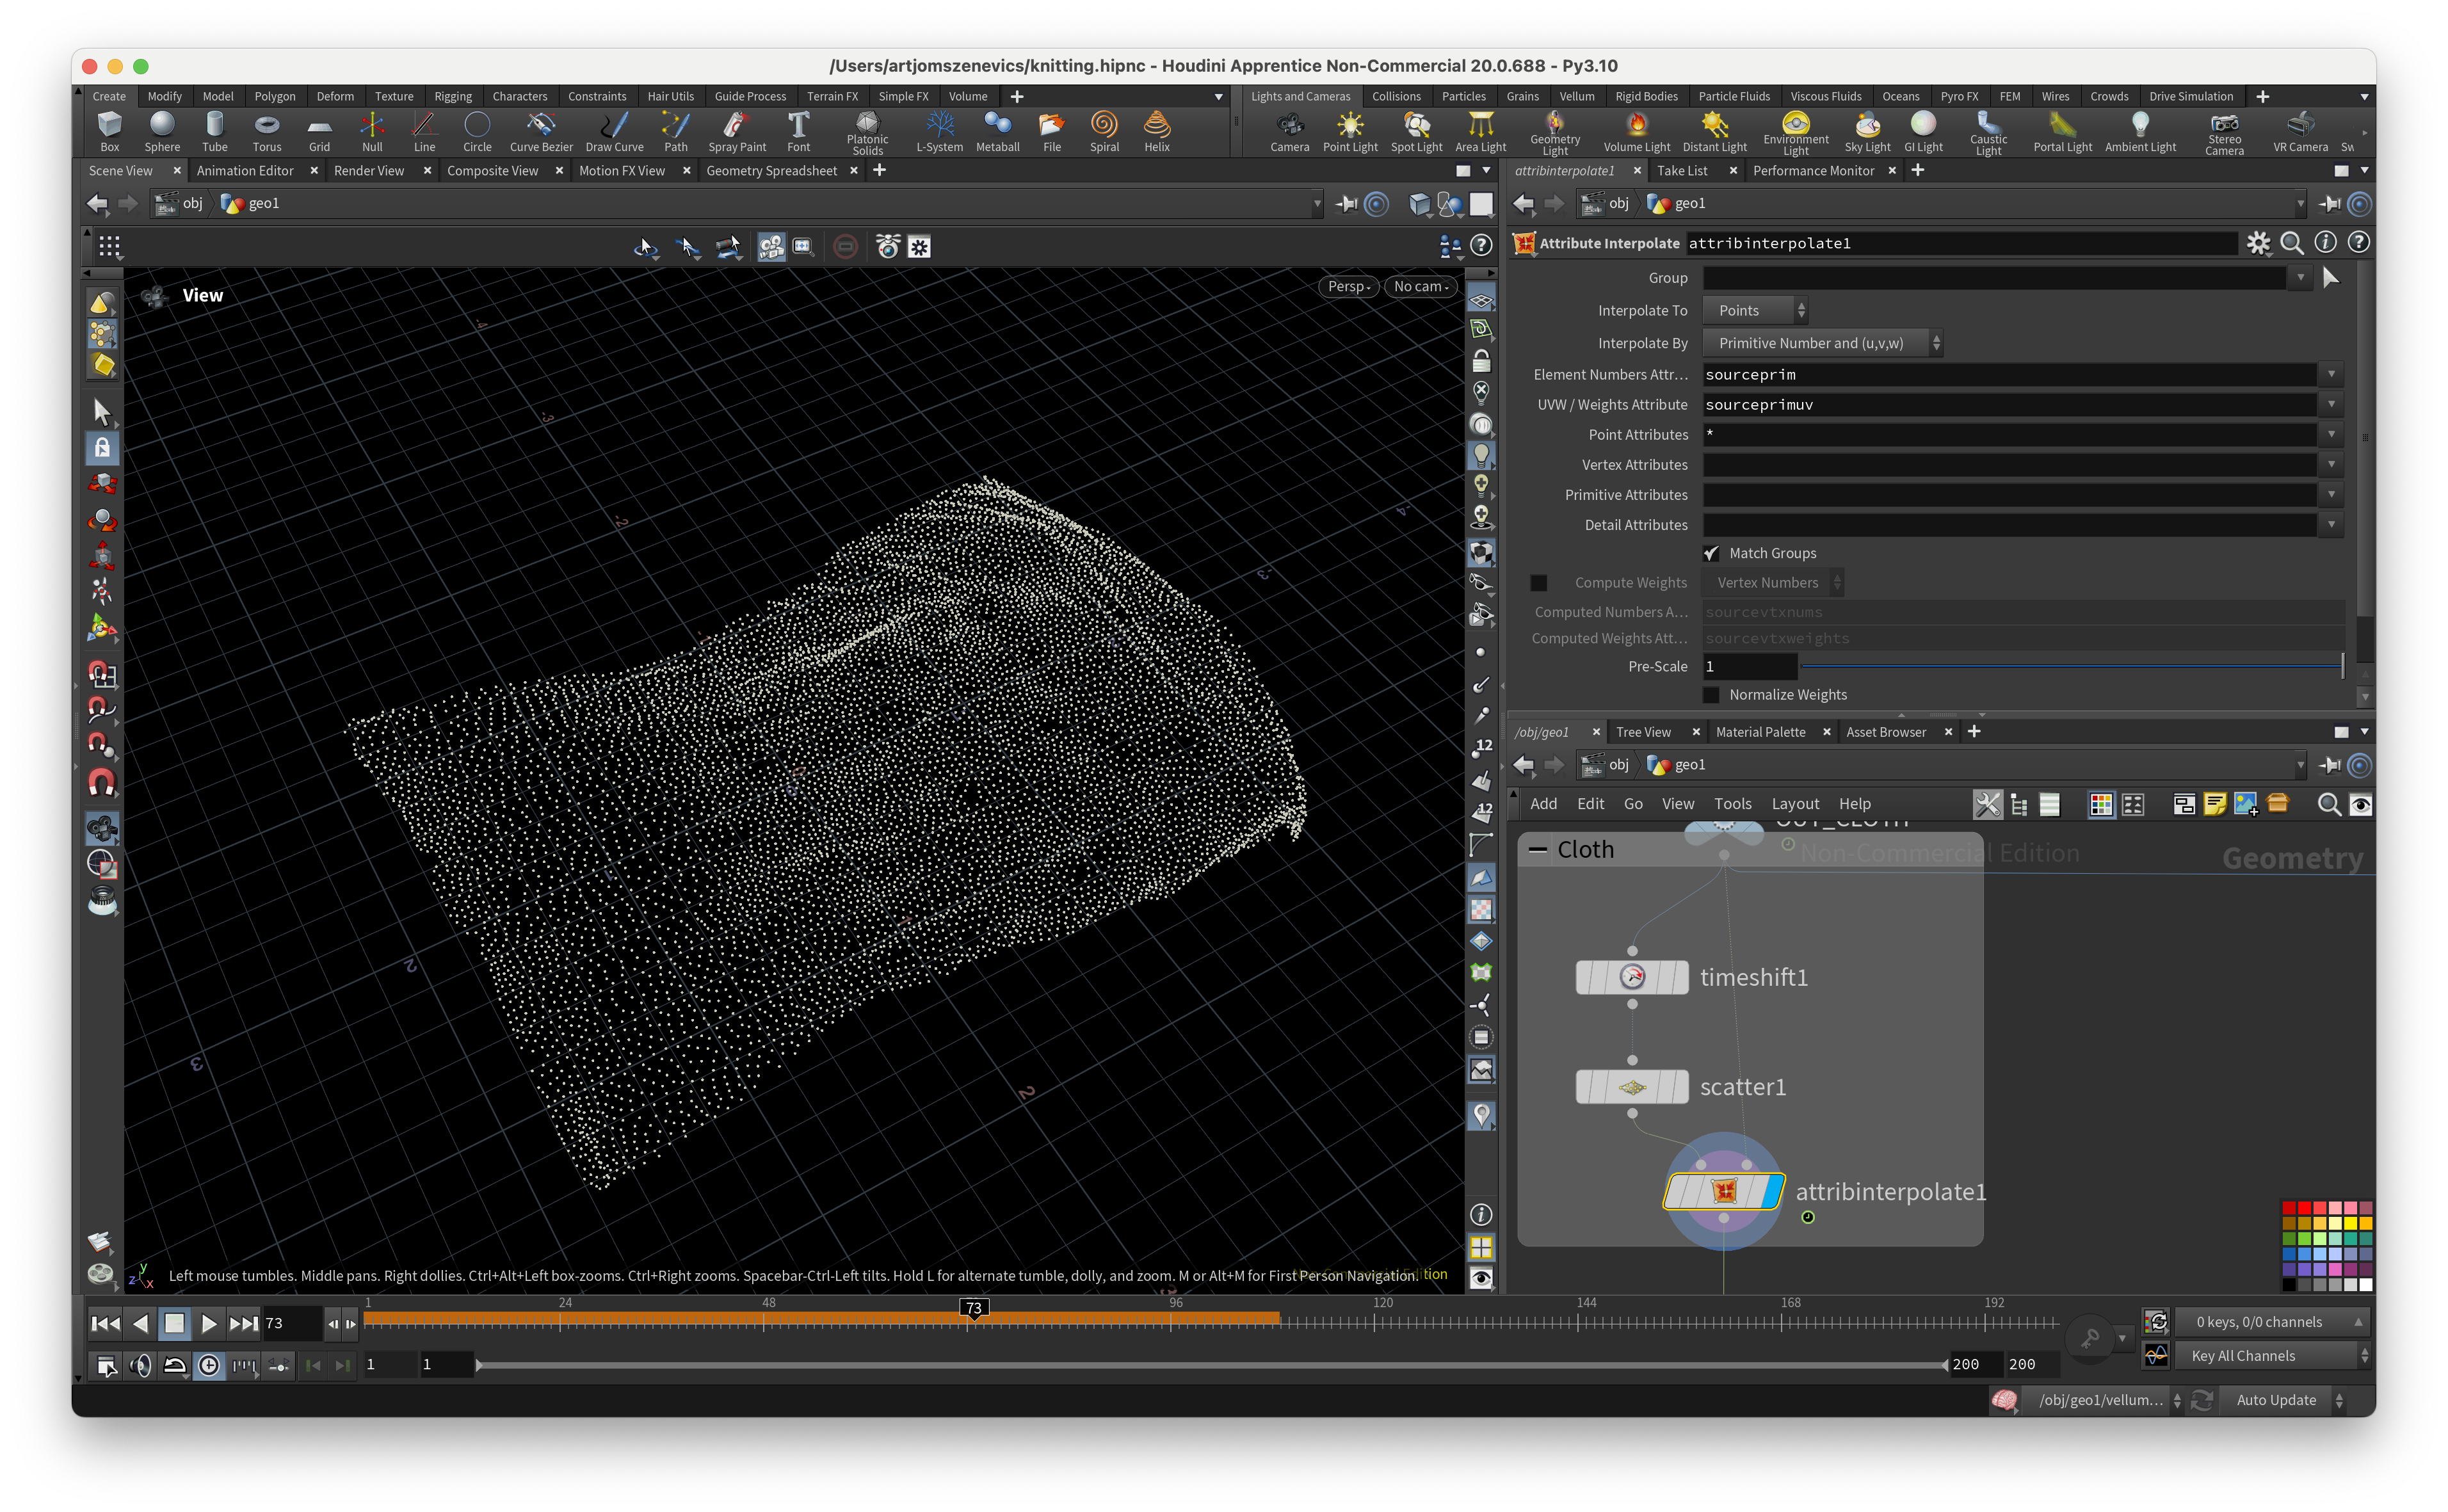Expand the Persp viewport menu

(x=1348, y=286)
